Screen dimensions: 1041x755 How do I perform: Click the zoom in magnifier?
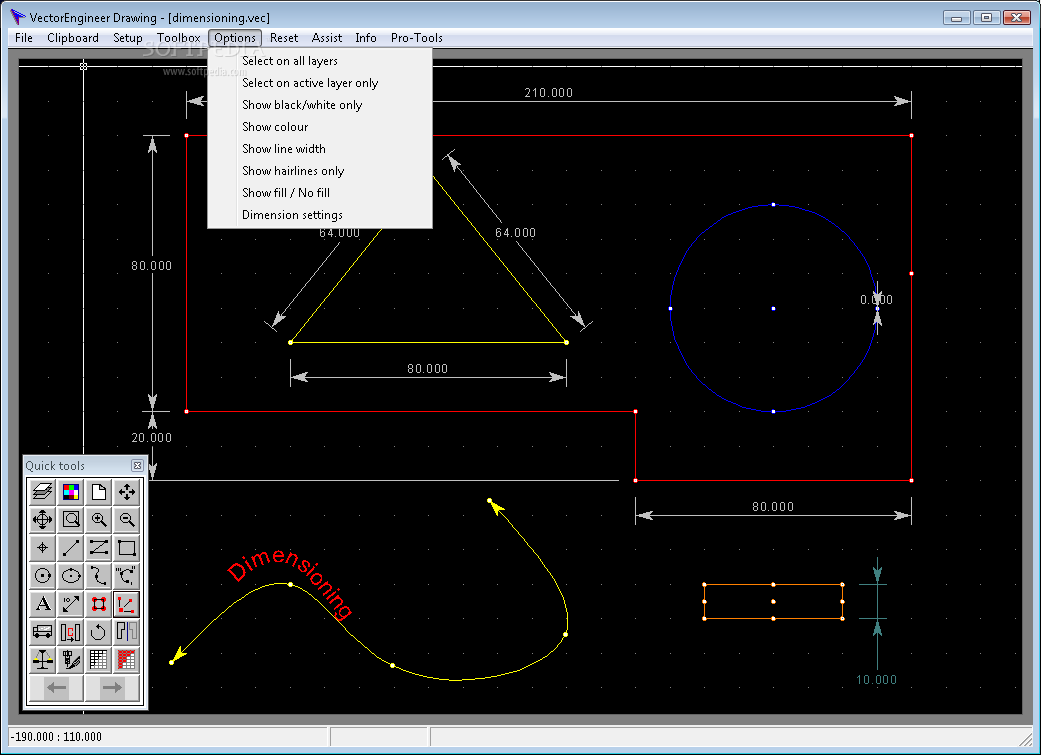(98, 519)
